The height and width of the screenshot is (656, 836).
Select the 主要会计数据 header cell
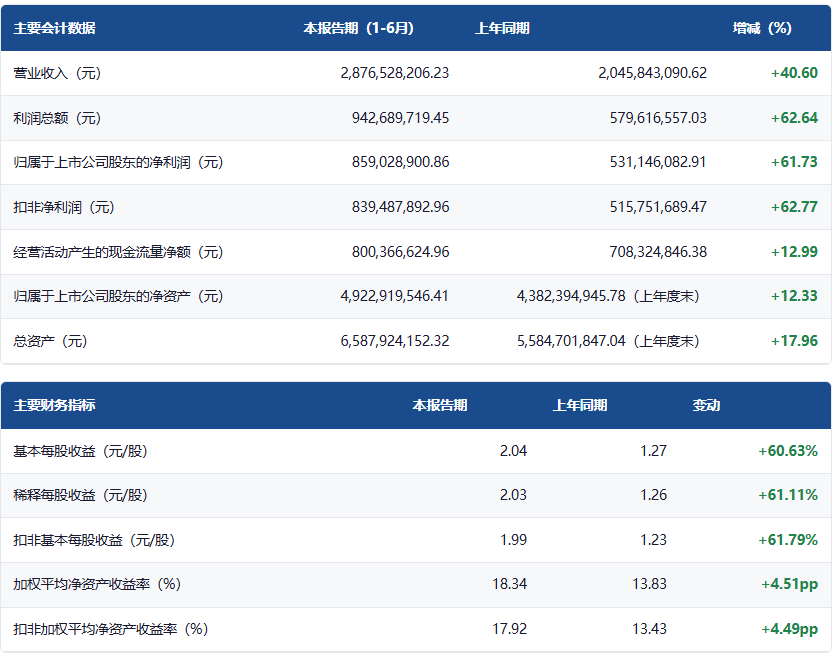point(54,28)
